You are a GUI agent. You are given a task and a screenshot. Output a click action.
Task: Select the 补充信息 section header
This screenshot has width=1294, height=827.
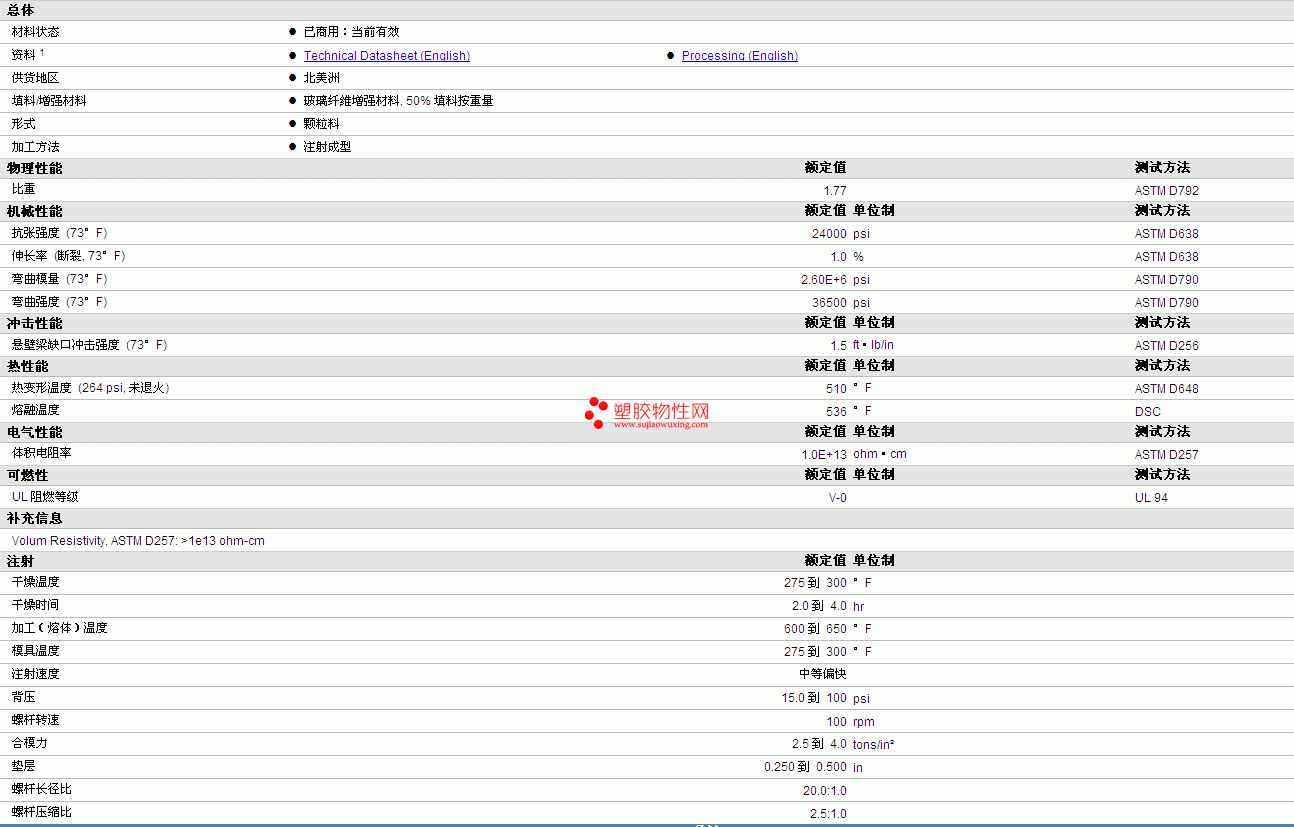pyautogui.click(x=34, y=518)
